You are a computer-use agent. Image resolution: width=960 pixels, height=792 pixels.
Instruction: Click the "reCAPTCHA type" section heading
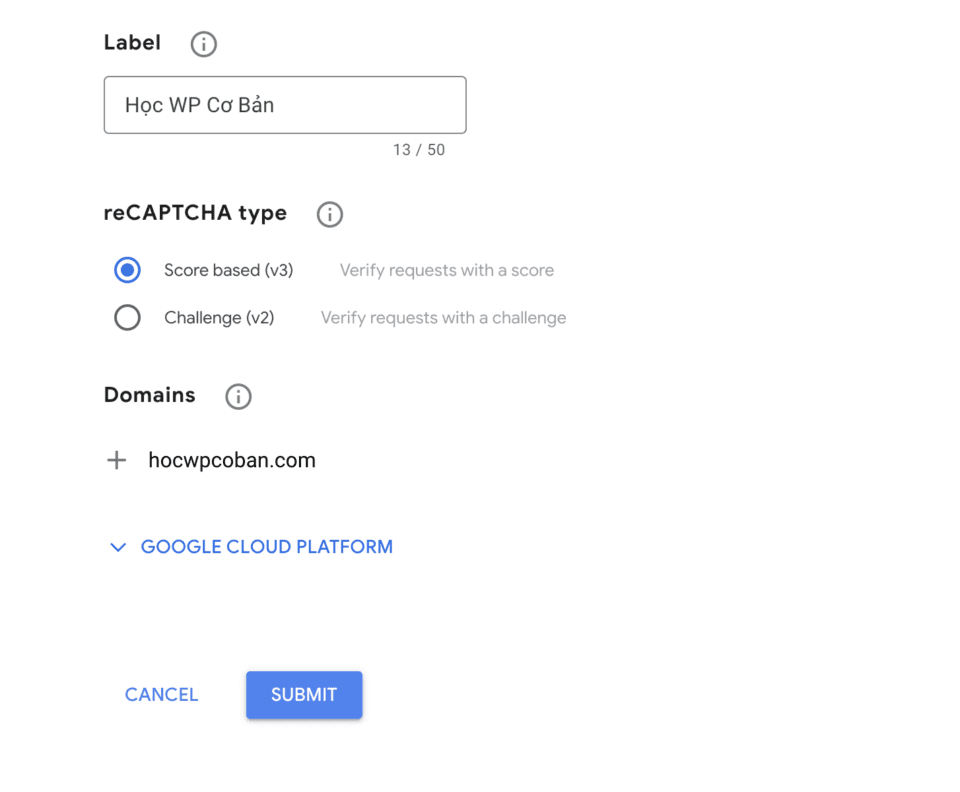pyautogui.click(x=195, y=213)
